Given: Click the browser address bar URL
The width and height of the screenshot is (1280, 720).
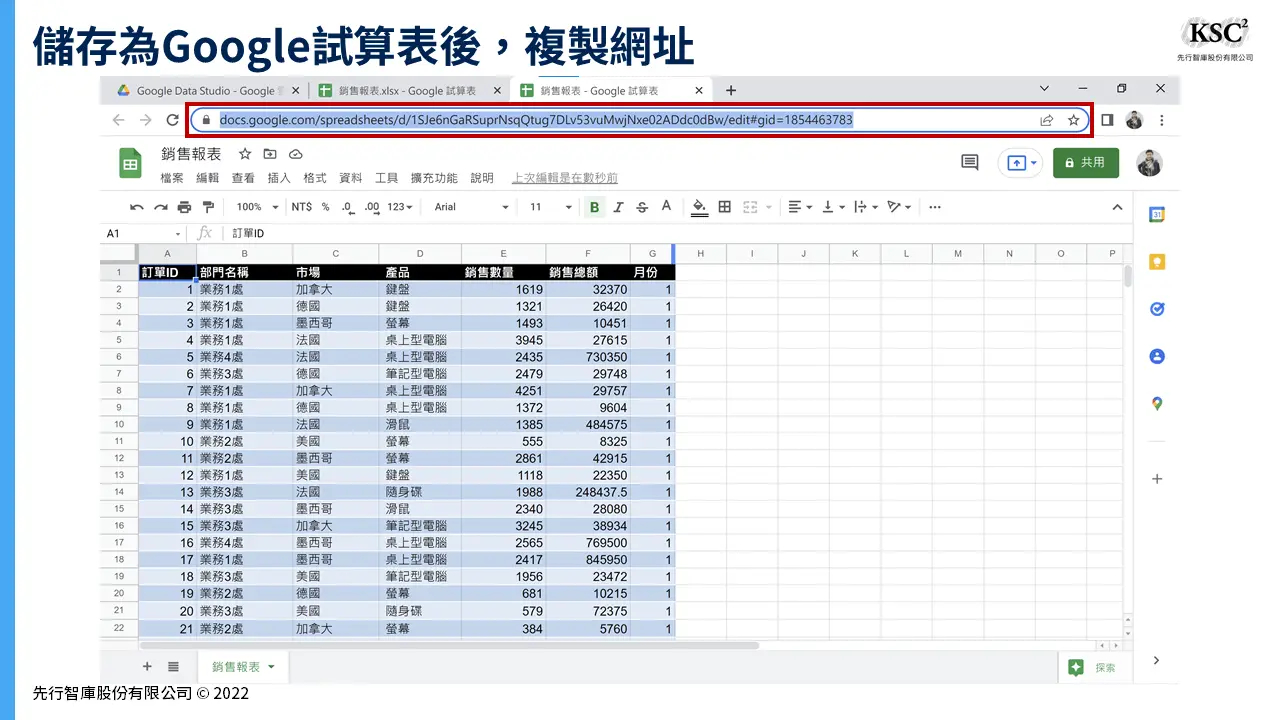Looking at the screenshot, I should [536, 120].
